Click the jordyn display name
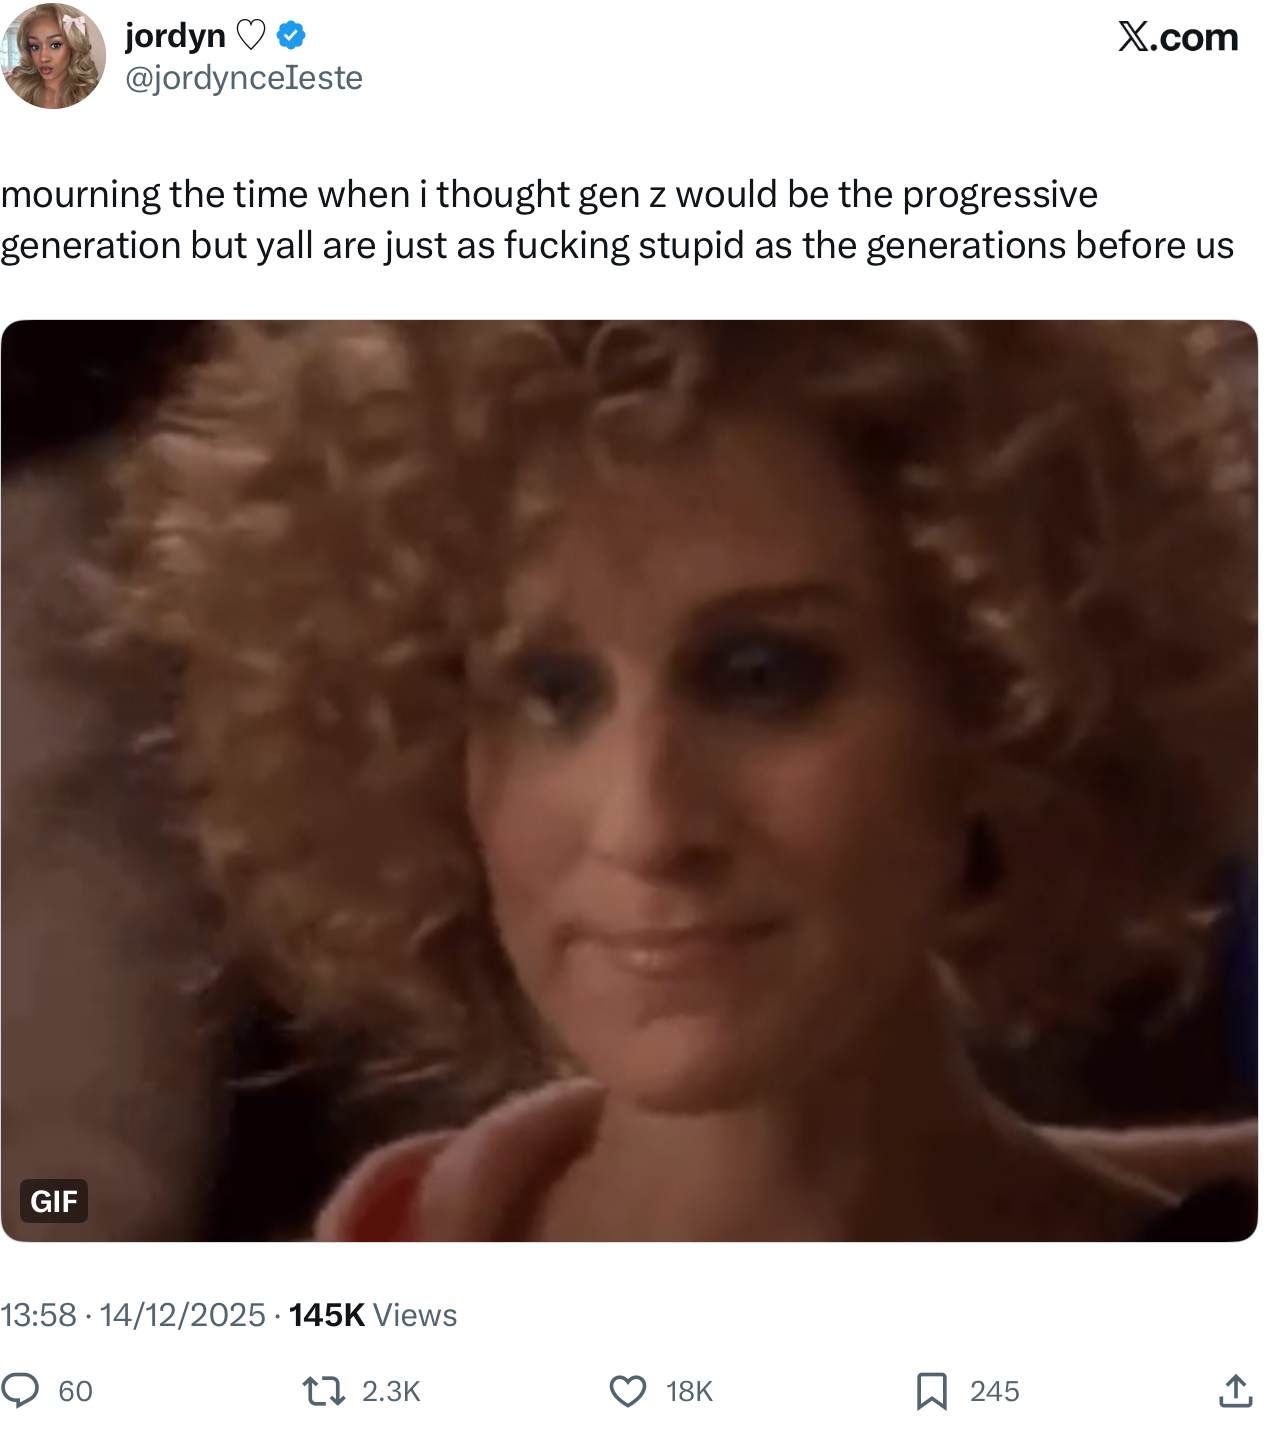1277x1454 pixels. (175, 36)
